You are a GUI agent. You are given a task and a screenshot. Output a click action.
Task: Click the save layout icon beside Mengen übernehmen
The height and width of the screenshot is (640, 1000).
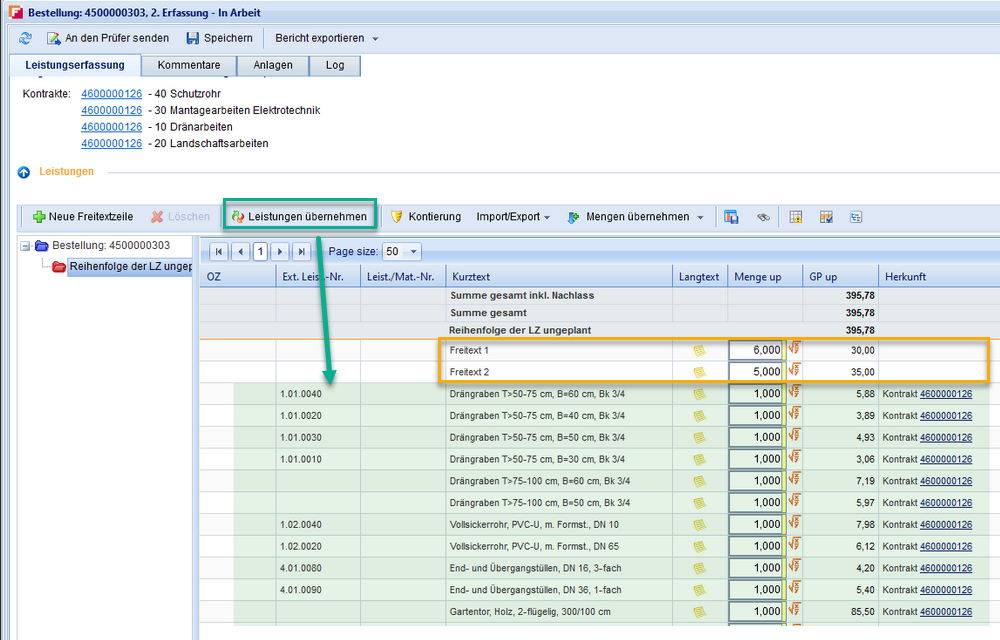731,217
